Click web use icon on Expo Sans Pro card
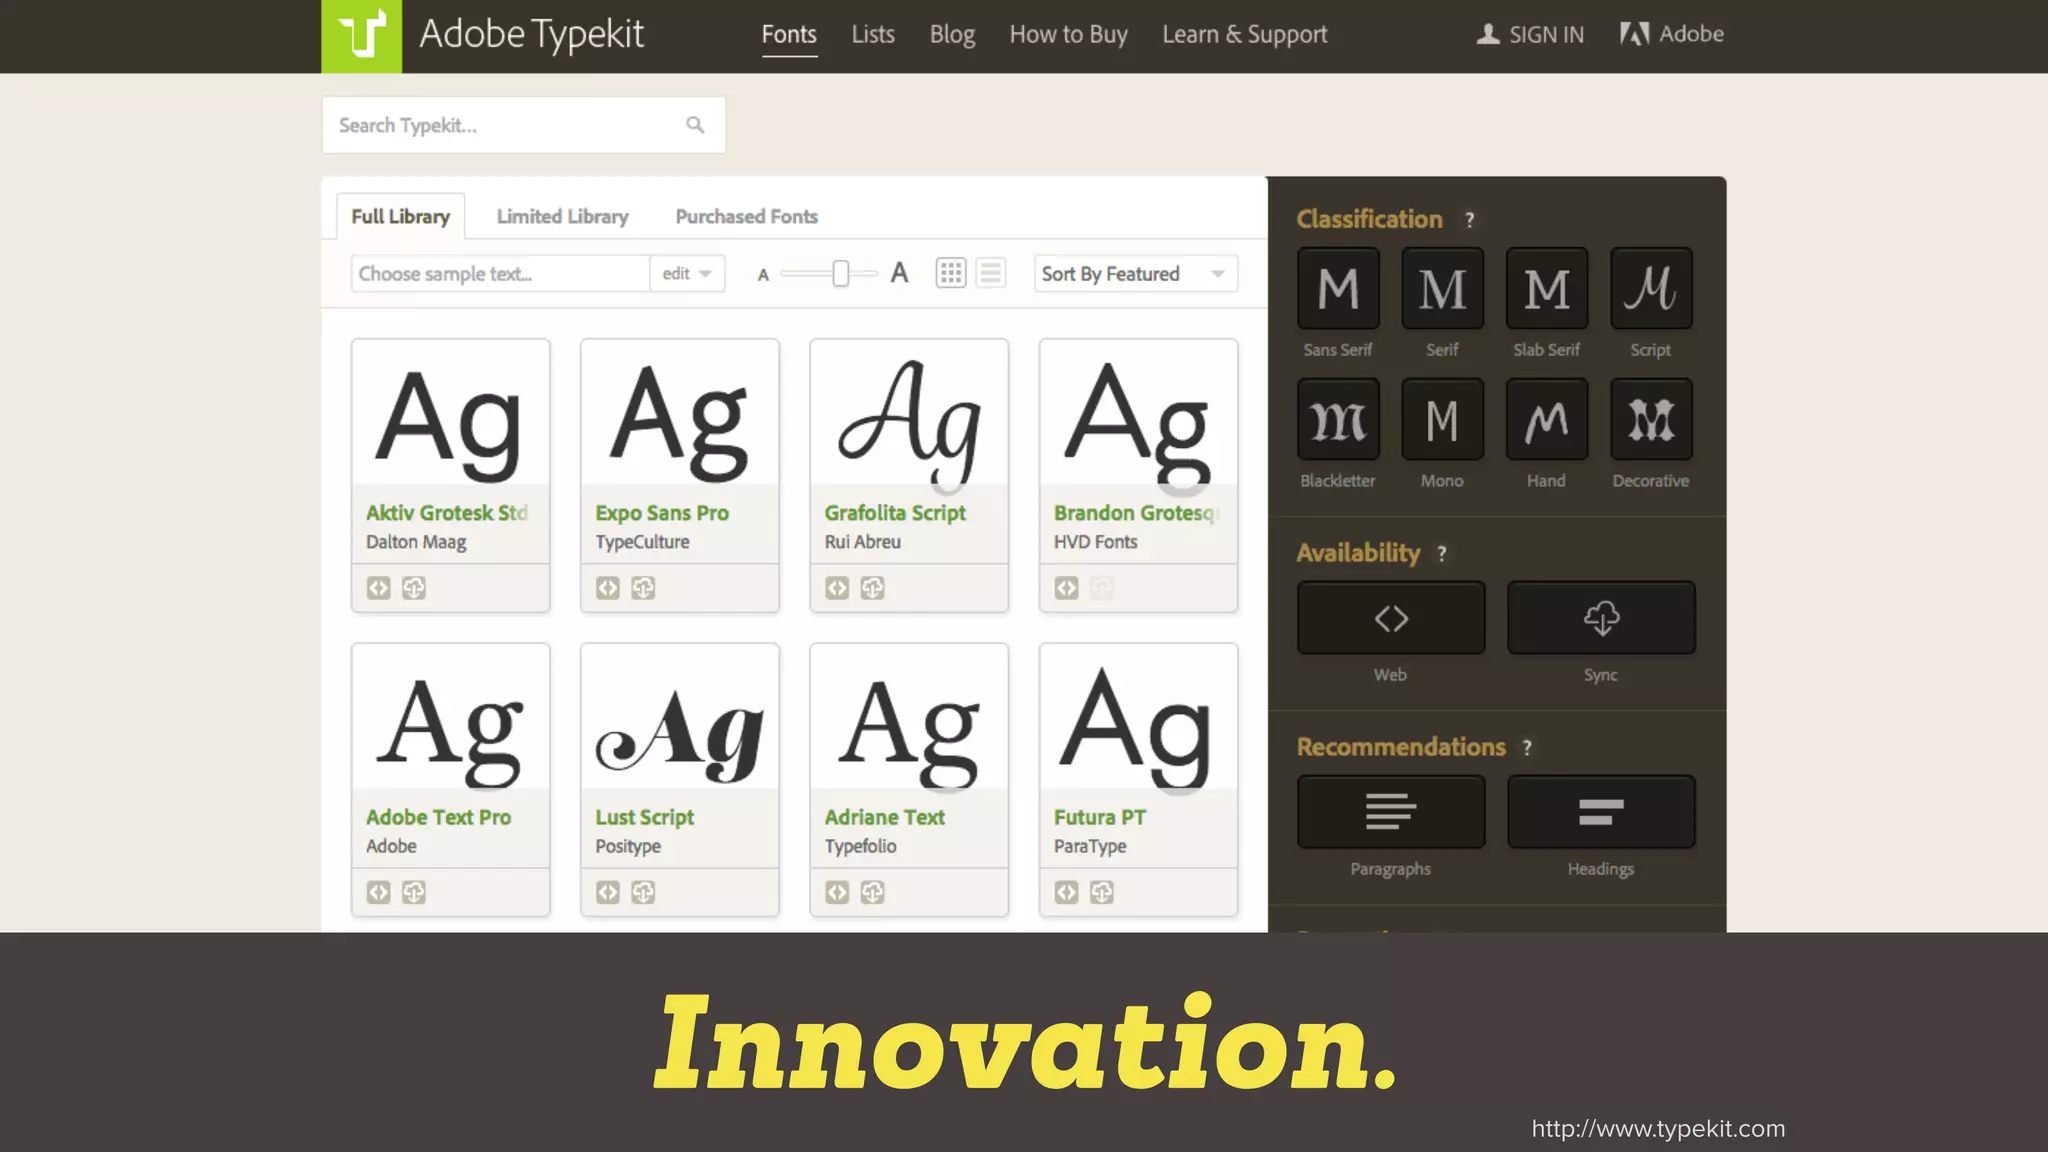 tap(608, 588)
